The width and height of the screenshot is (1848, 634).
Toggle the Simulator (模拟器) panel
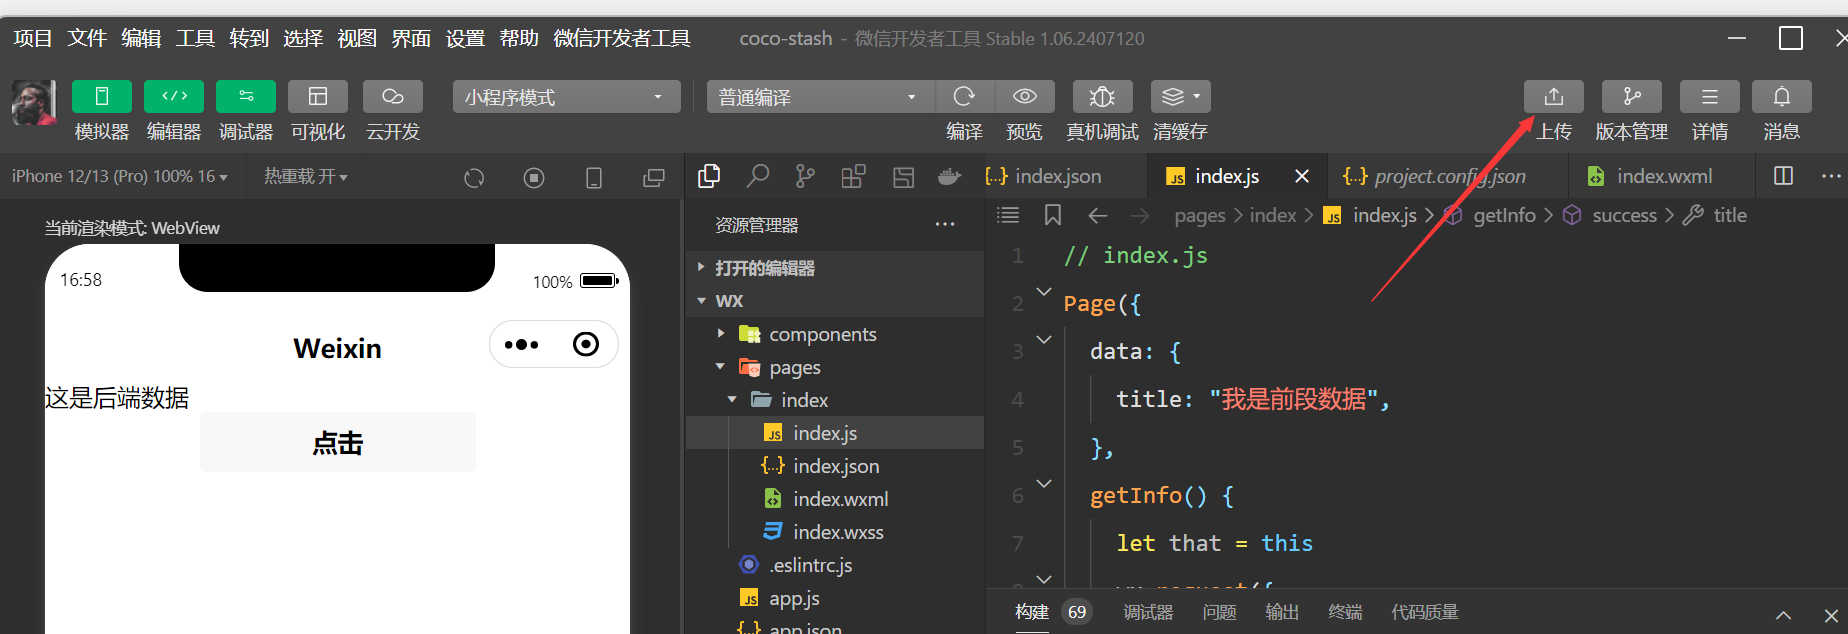(x=101, y=97)
